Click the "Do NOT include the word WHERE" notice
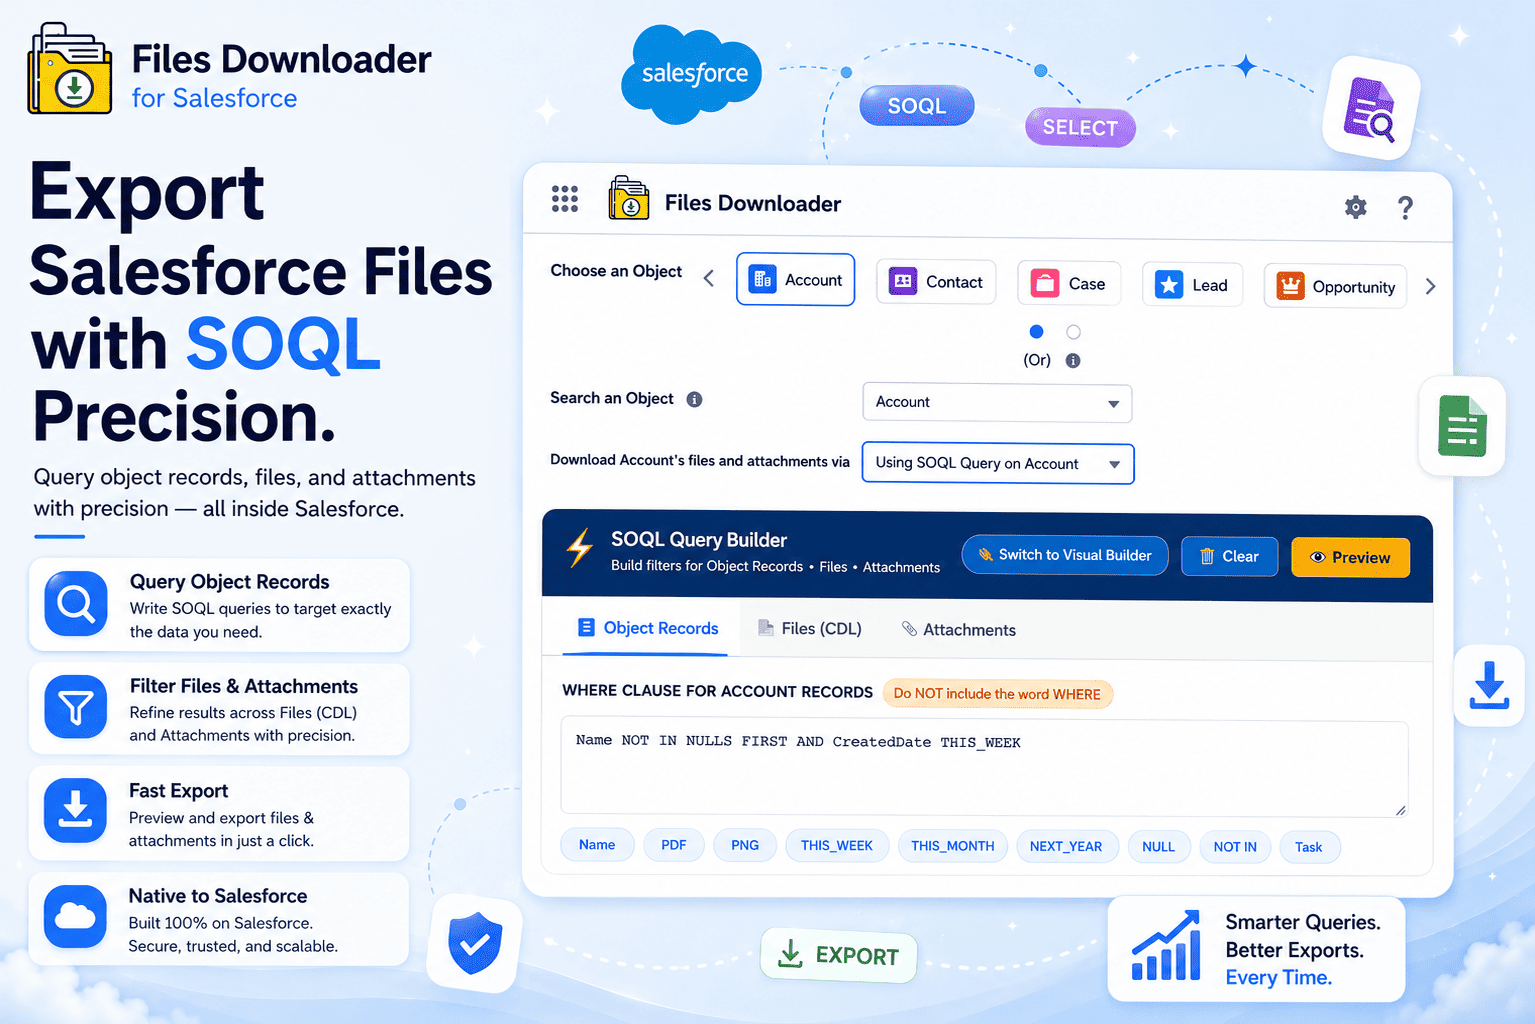Viewport: 1535px width, 1024px height. click(x=997, y=694)
